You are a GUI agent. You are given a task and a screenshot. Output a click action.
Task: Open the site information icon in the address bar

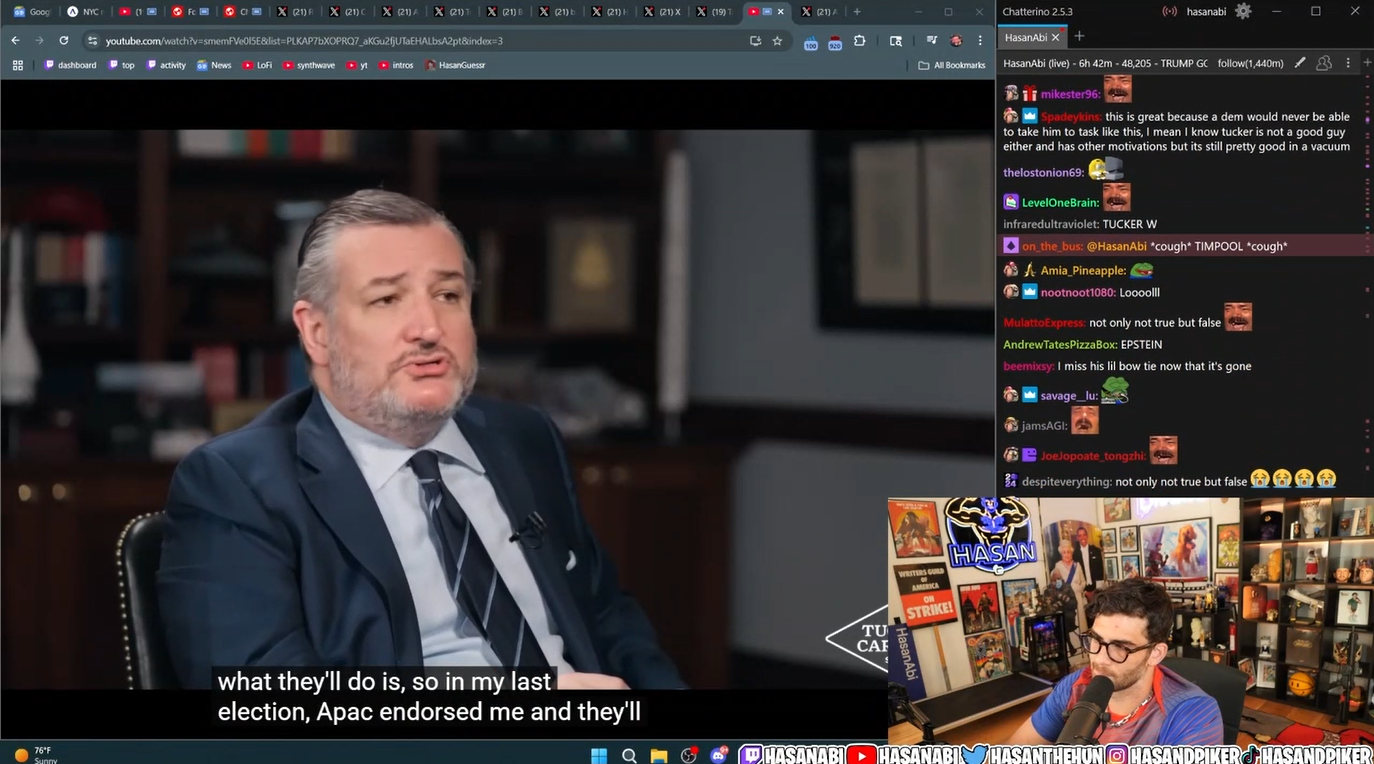[x=93, y=41]
